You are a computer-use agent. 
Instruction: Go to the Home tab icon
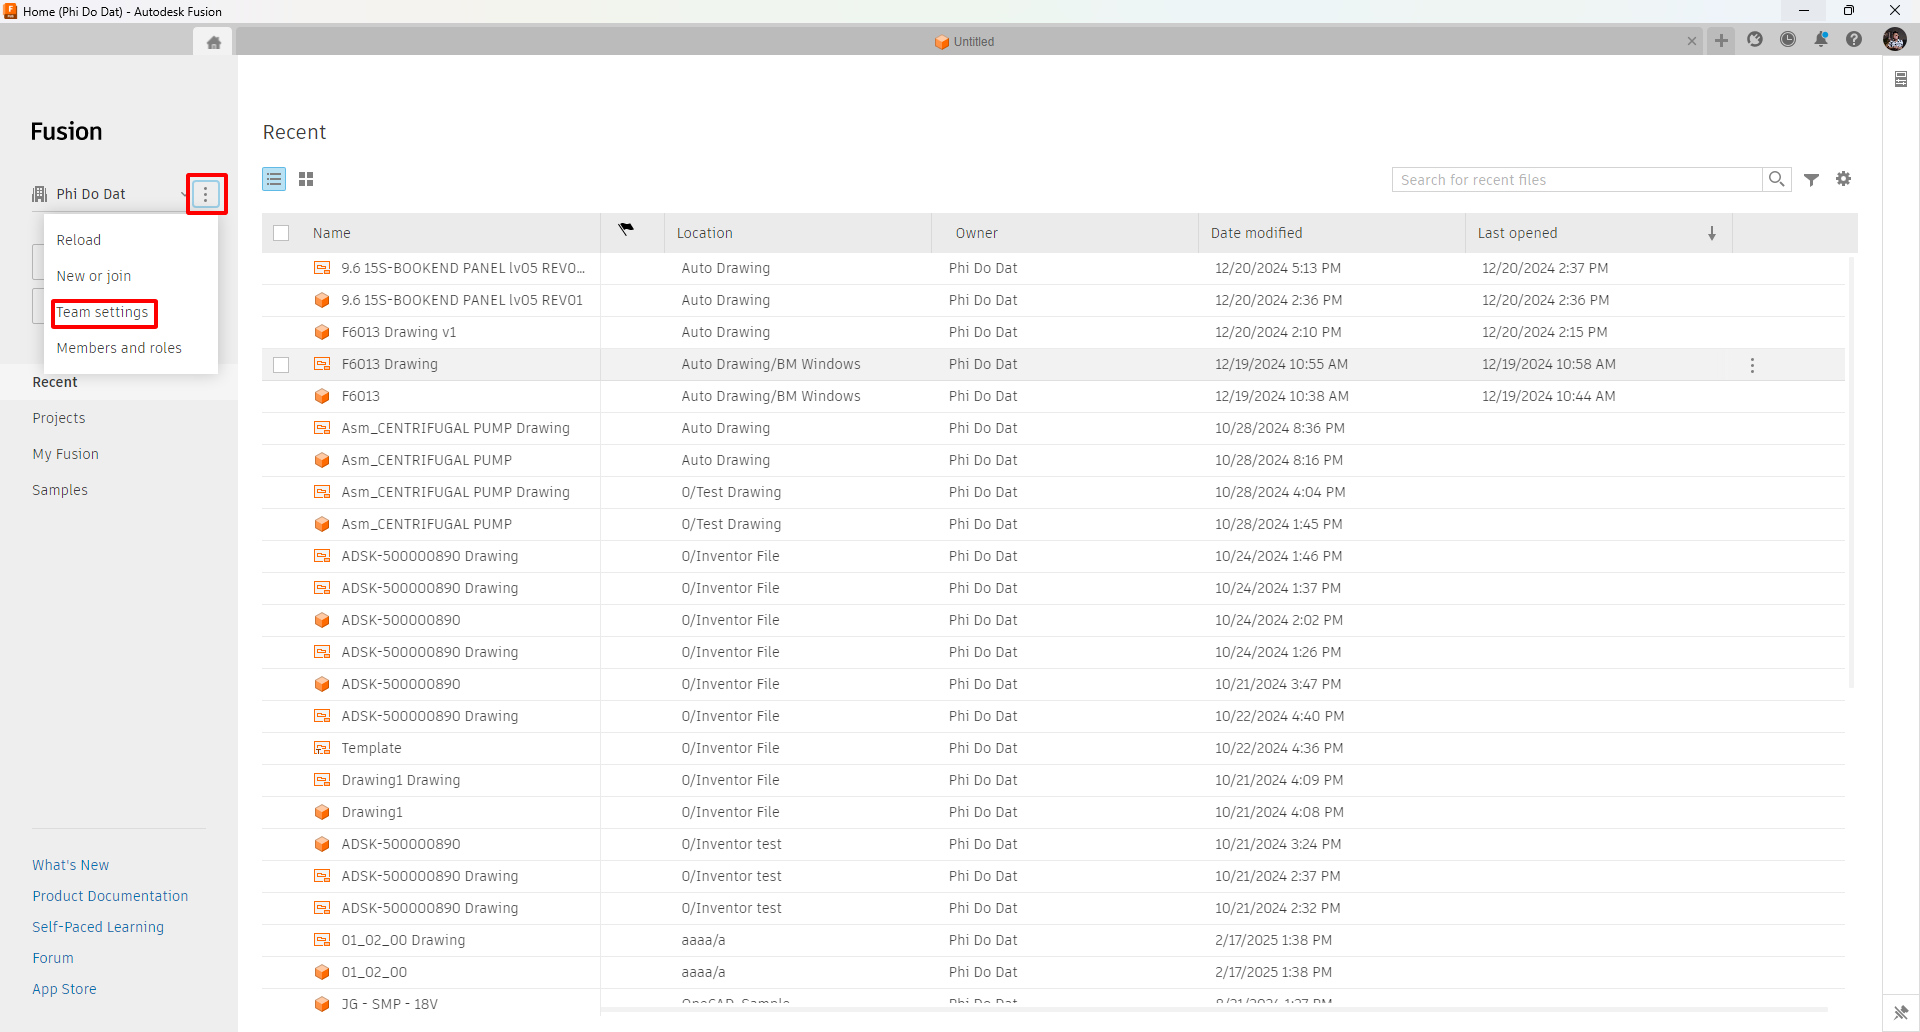coord(213,42)
